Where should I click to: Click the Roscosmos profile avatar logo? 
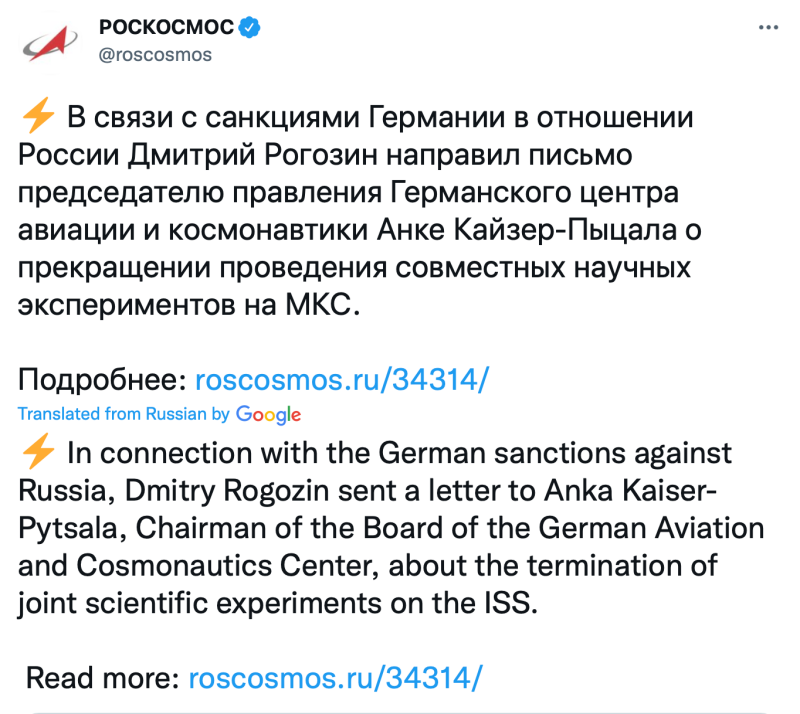47,41
